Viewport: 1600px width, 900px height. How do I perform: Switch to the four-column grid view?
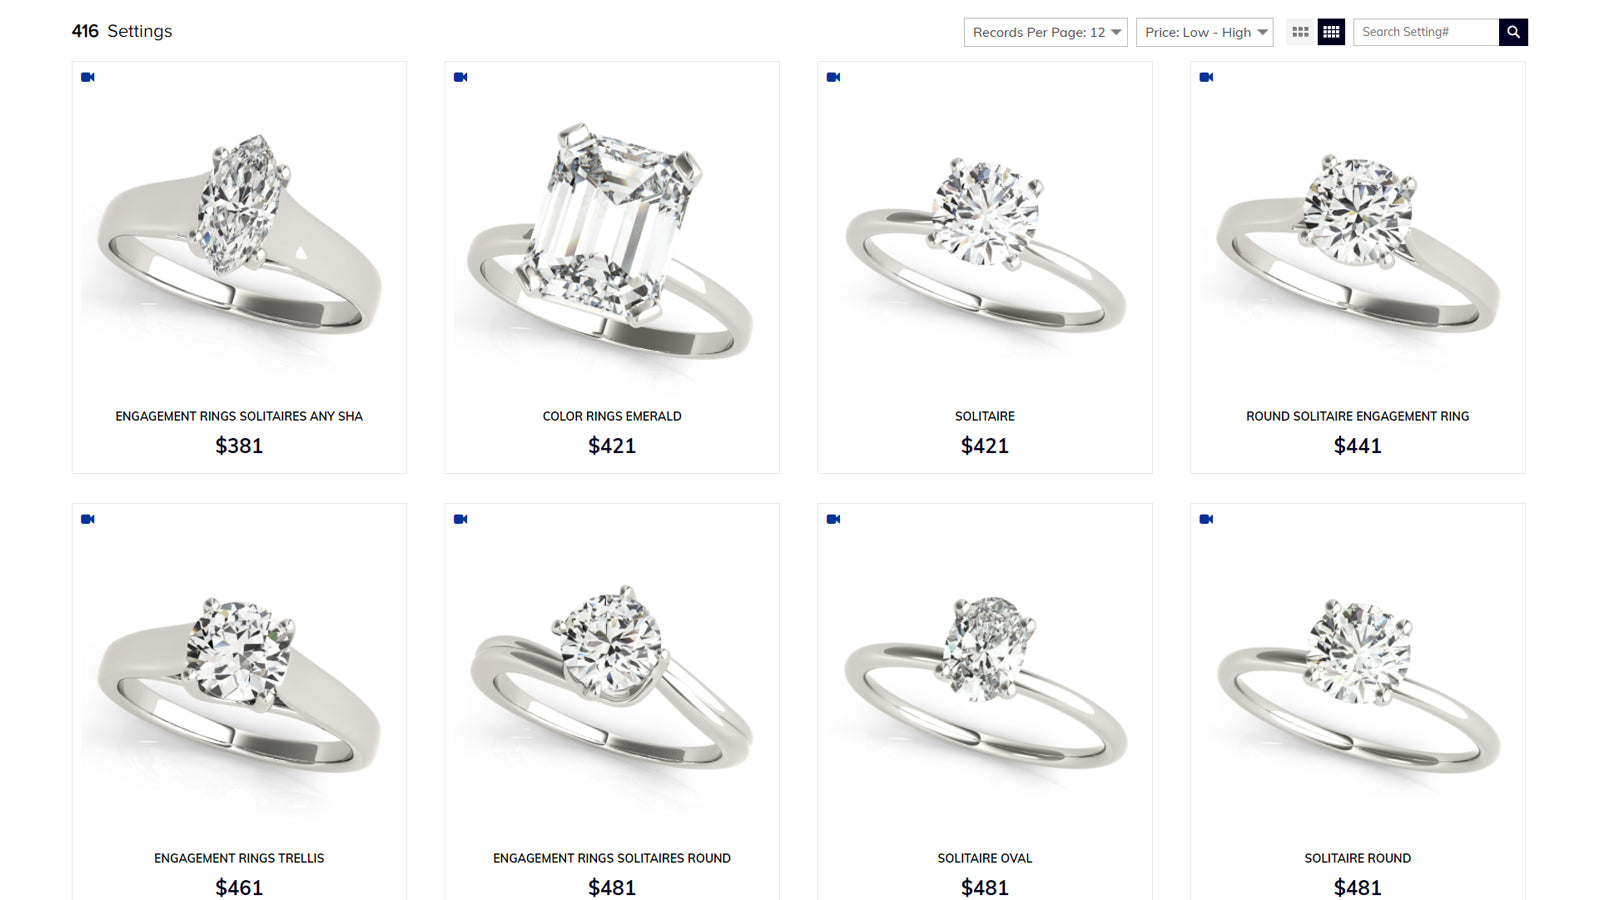pyautogui.click(x=1331, y=32)
